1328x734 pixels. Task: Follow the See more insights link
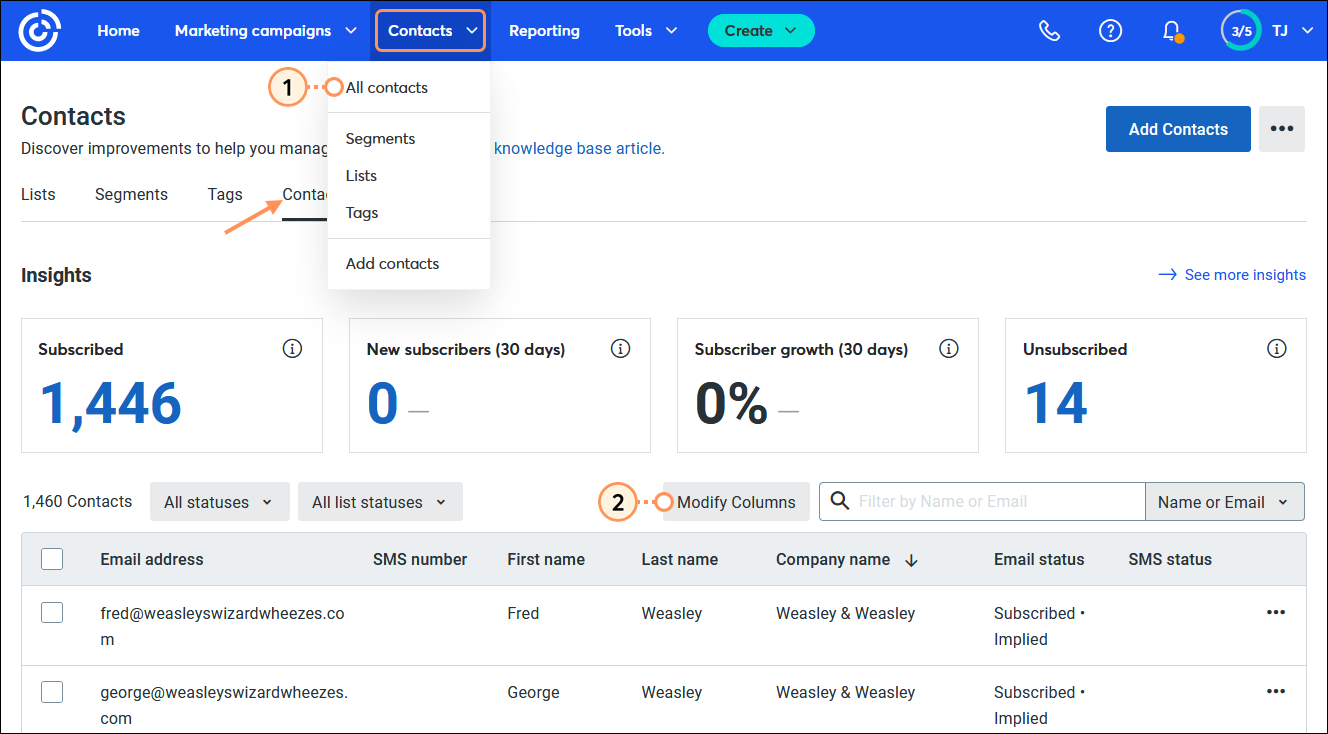[1232, 275]
